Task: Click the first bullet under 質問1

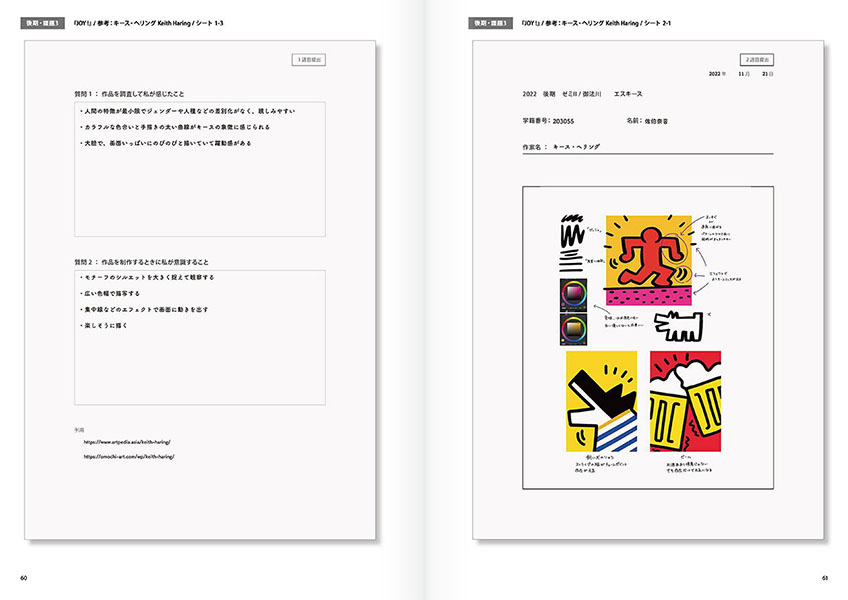Action: (x=187, y=111)
